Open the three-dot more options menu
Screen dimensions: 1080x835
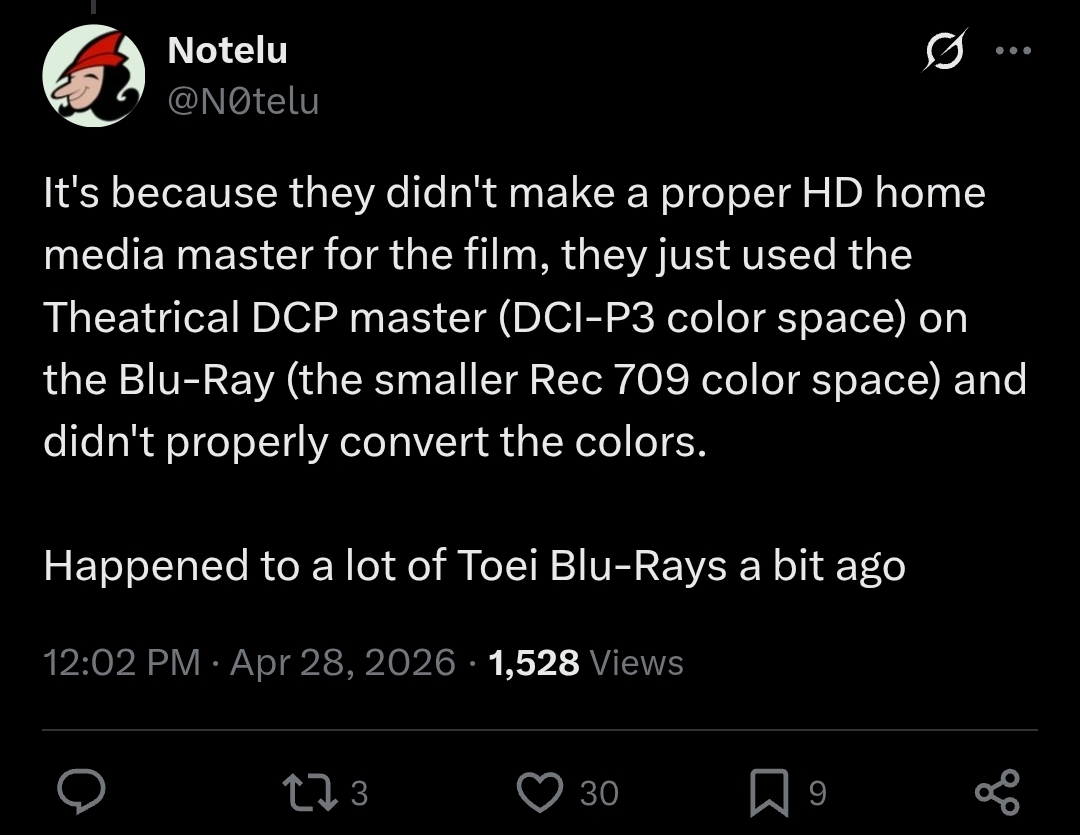[1013, 50]
